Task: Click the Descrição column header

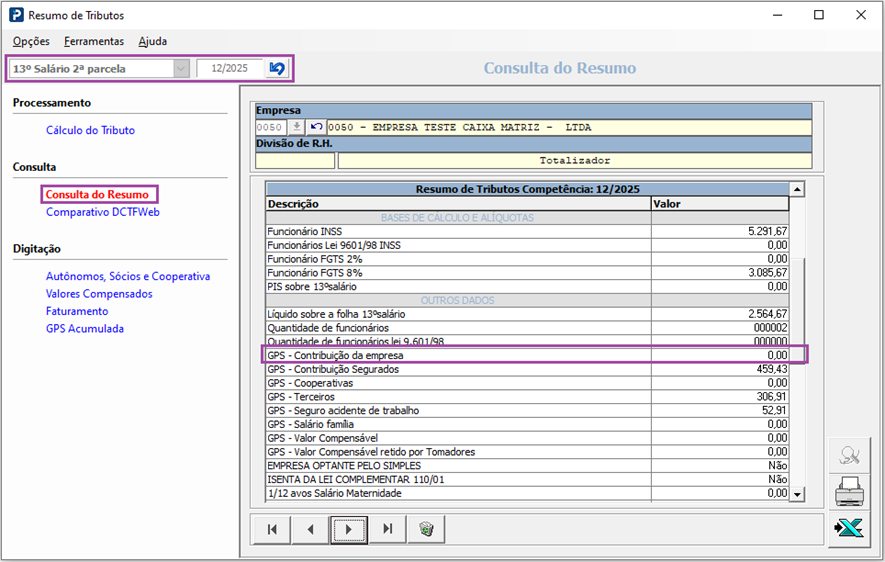Action: pyautogui.click(x=458, y=204)
